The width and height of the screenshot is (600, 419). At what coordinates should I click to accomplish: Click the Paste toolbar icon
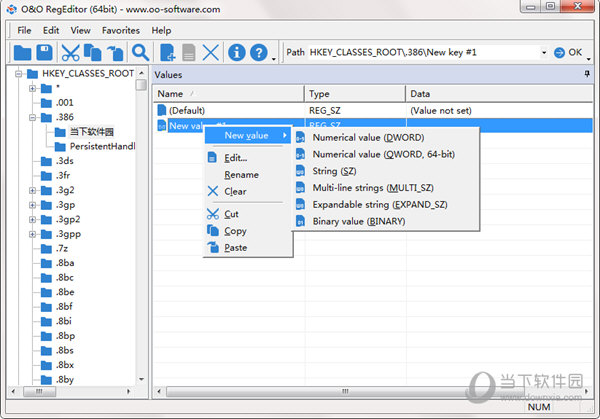[115, 53]
